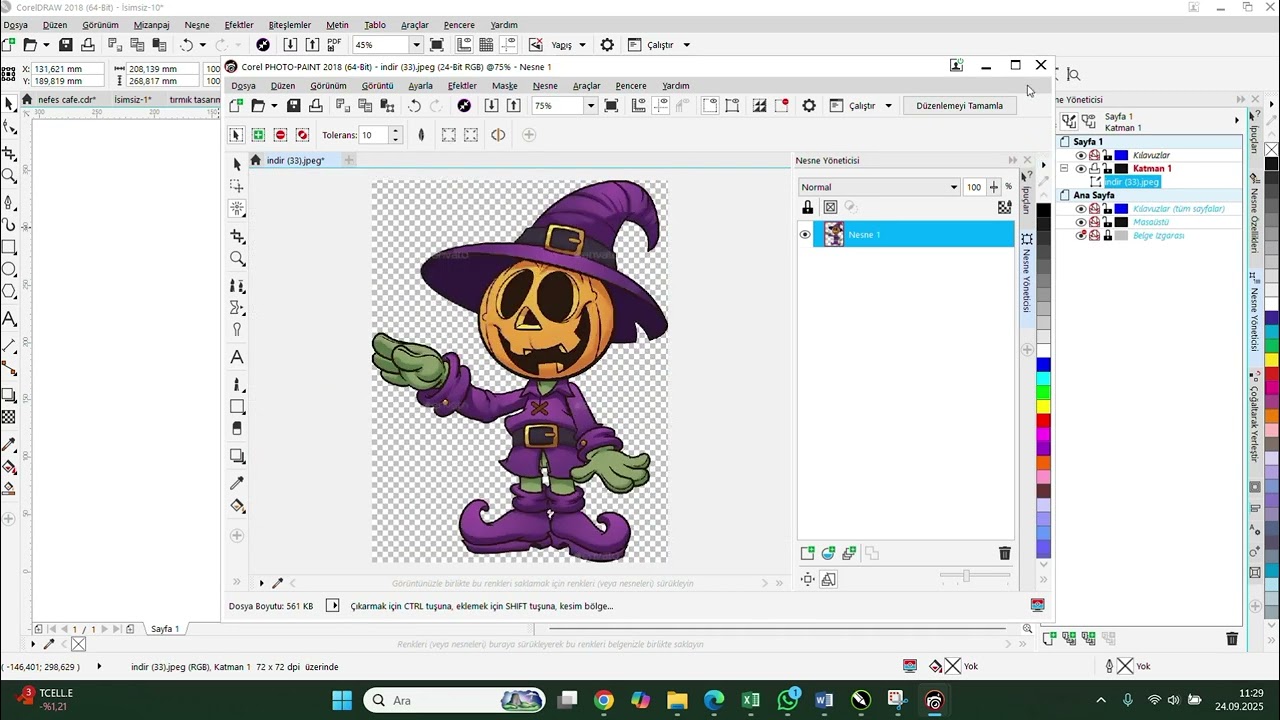Viewport: 1280px width, 720px height.
Task: Click Undo in PHOTO-PAINT toolbar
Action: pyautogui.click(x=414, y=106)
